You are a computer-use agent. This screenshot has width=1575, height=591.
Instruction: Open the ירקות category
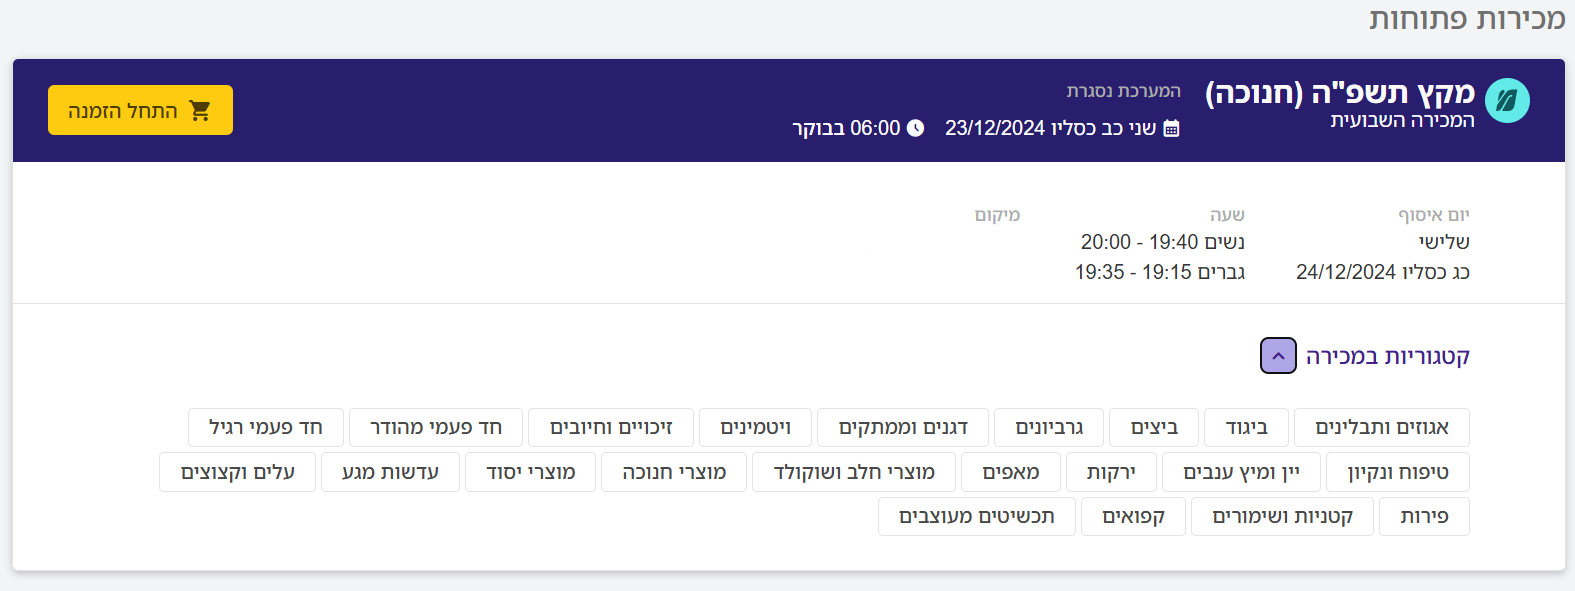tap(1110, 472)
